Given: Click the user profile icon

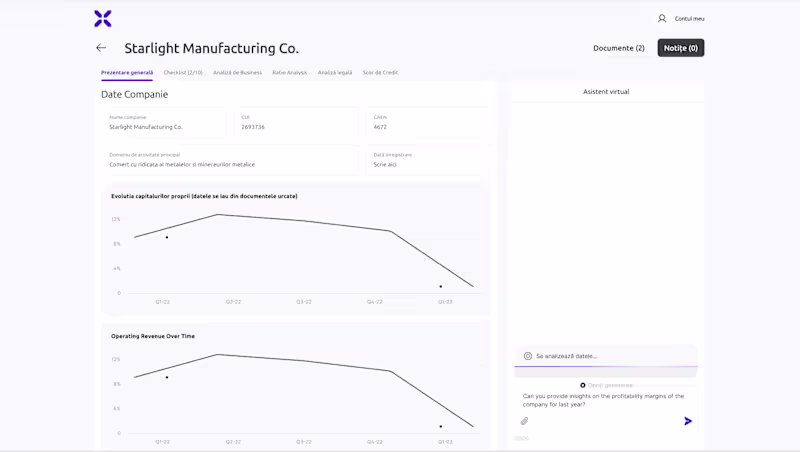Looking at the screenshot, I should click(662, 18).
